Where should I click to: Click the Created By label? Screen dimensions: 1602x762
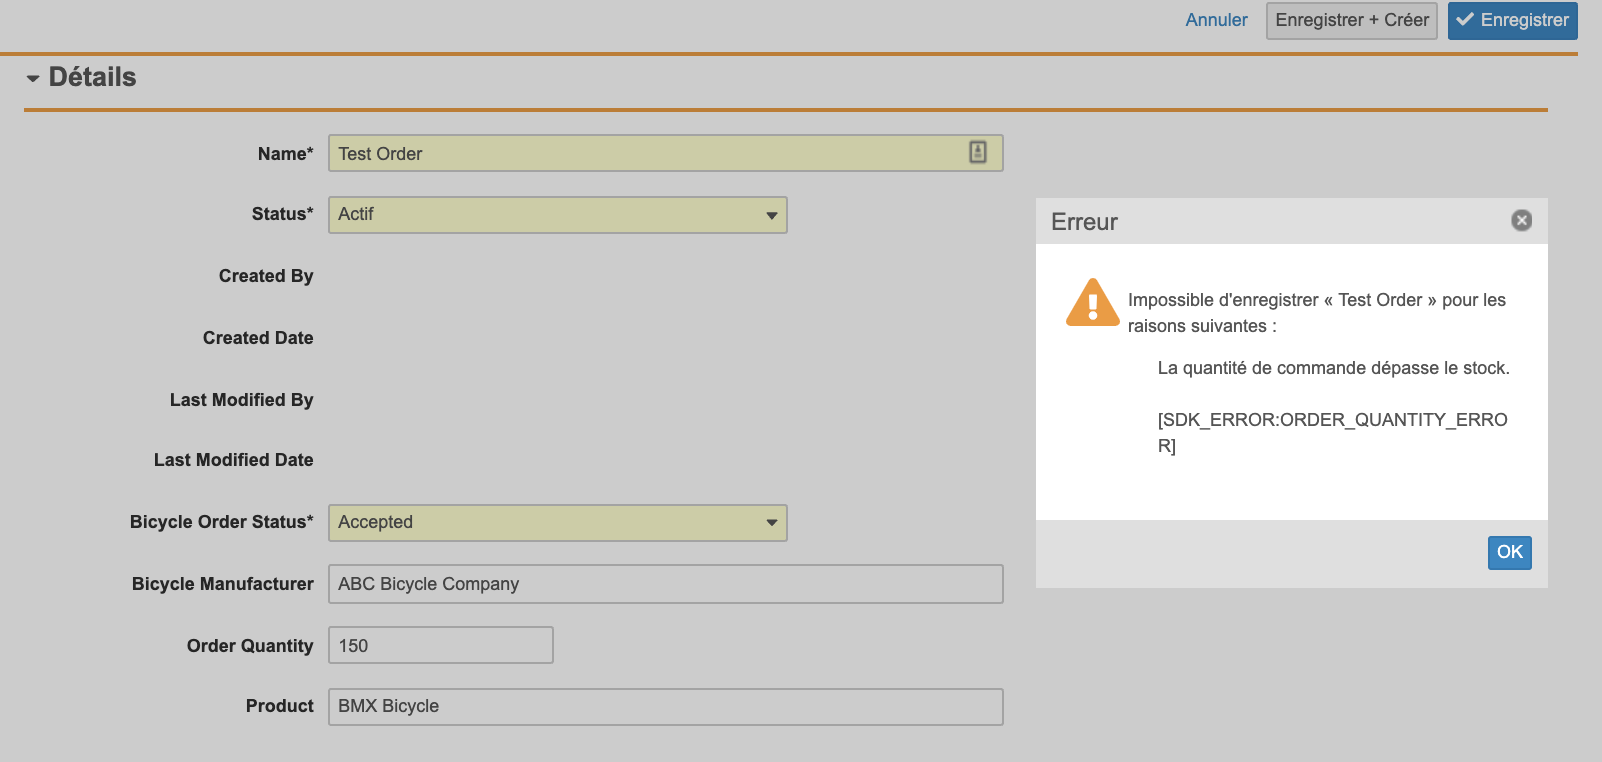(266, 276)
